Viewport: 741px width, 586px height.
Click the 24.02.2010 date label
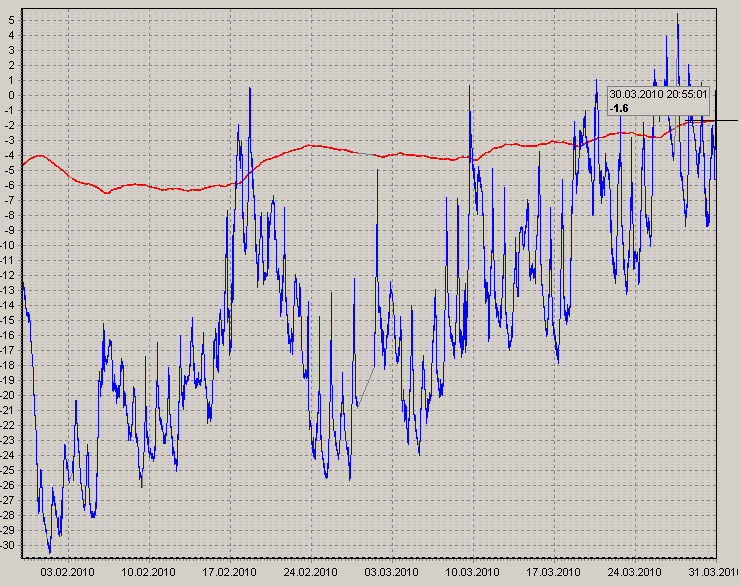pos(311,572)
